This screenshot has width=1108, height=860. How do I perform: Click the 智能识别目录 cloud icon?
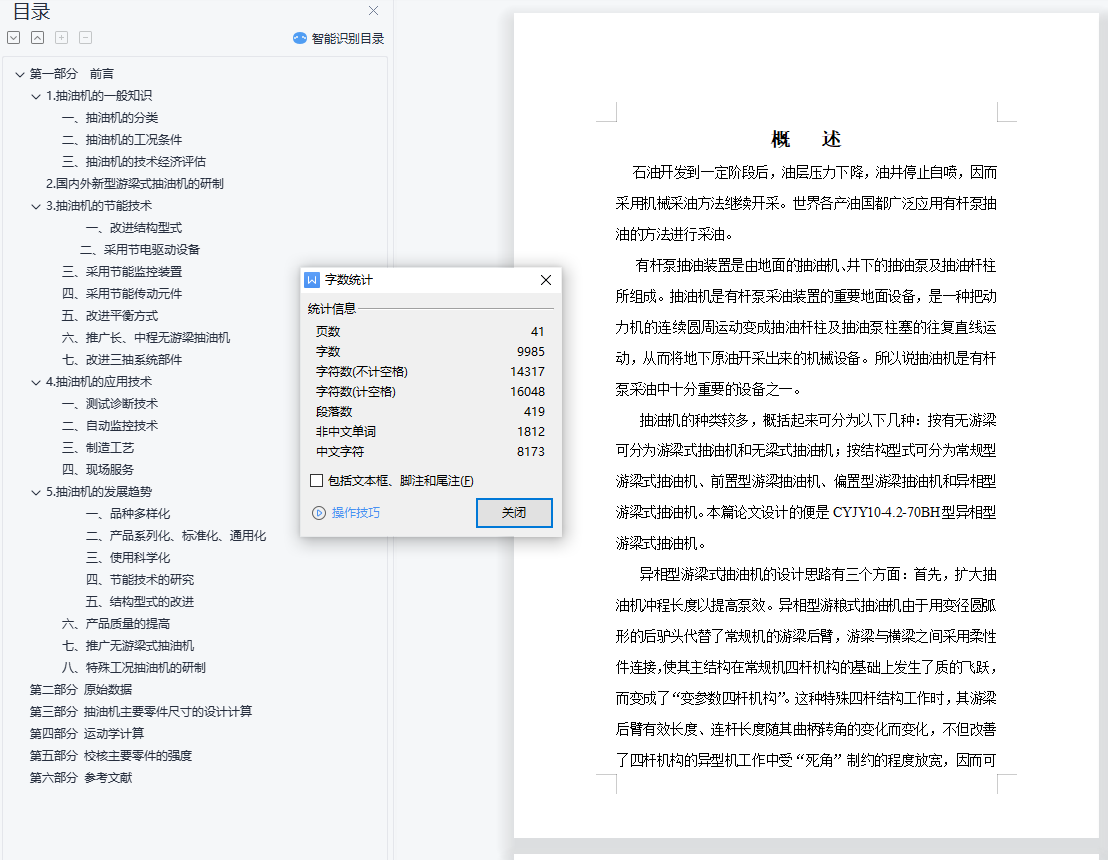point(300,38)
